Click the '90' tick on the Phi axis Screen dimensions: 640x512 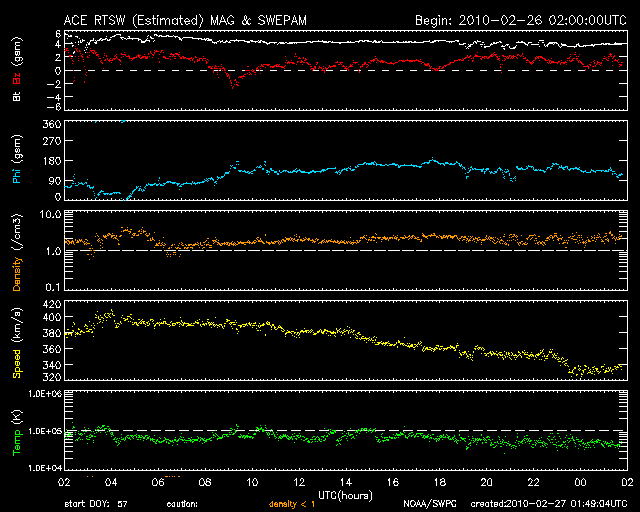coord(55,181)
